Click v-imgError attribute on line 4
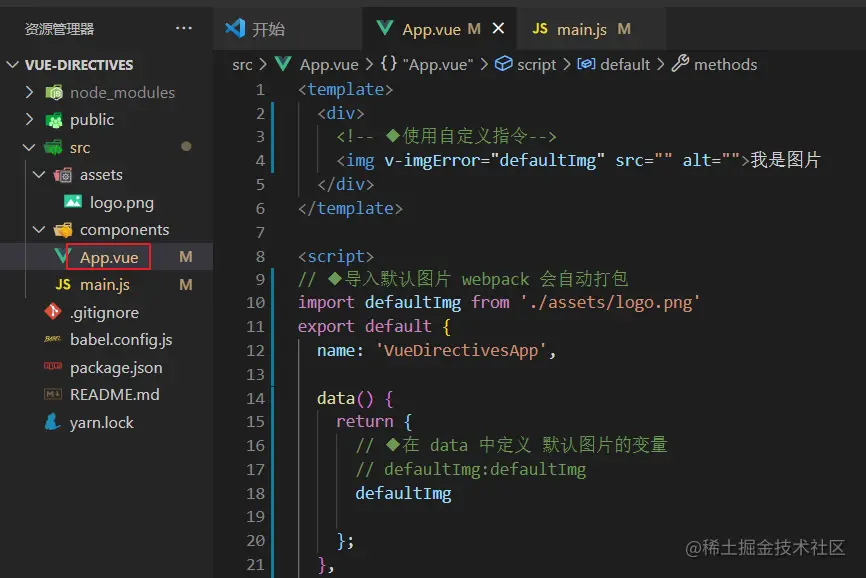Screen dimensions: 866x578 [x=434, y=161]
